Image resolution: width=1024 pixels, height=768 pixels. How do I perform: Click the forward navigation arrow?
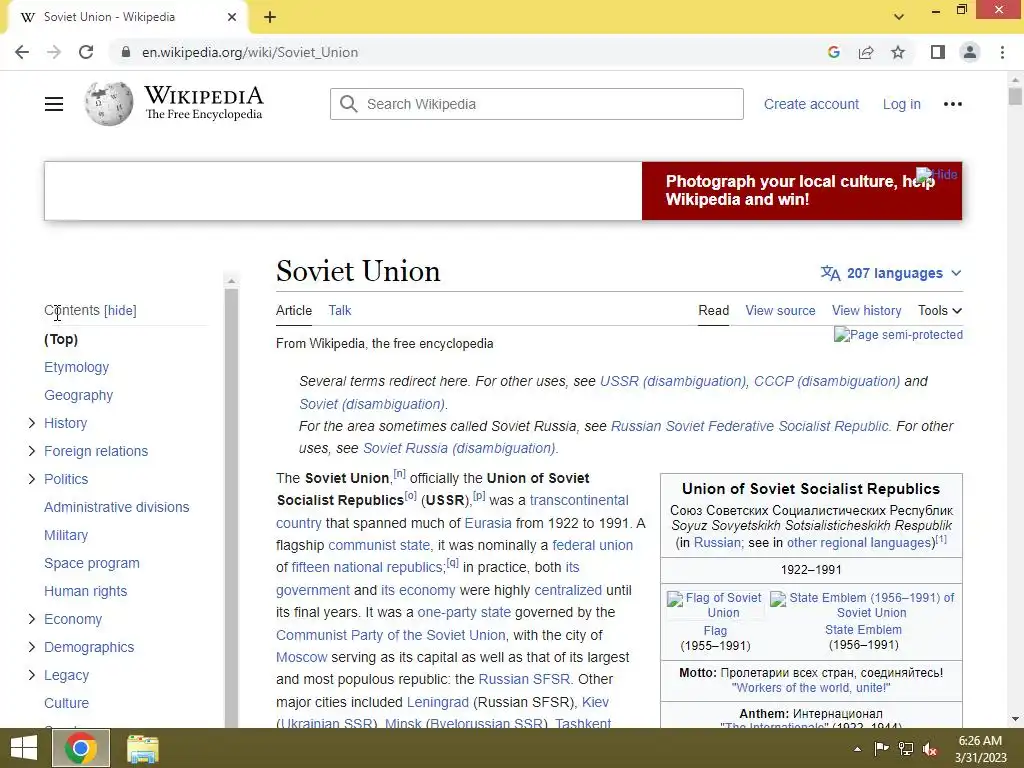coord(54,52)
